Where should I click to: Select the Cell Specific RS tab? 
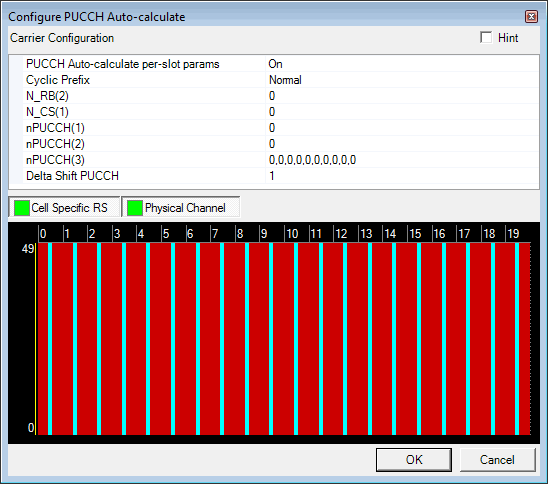(x=64, y=207)
